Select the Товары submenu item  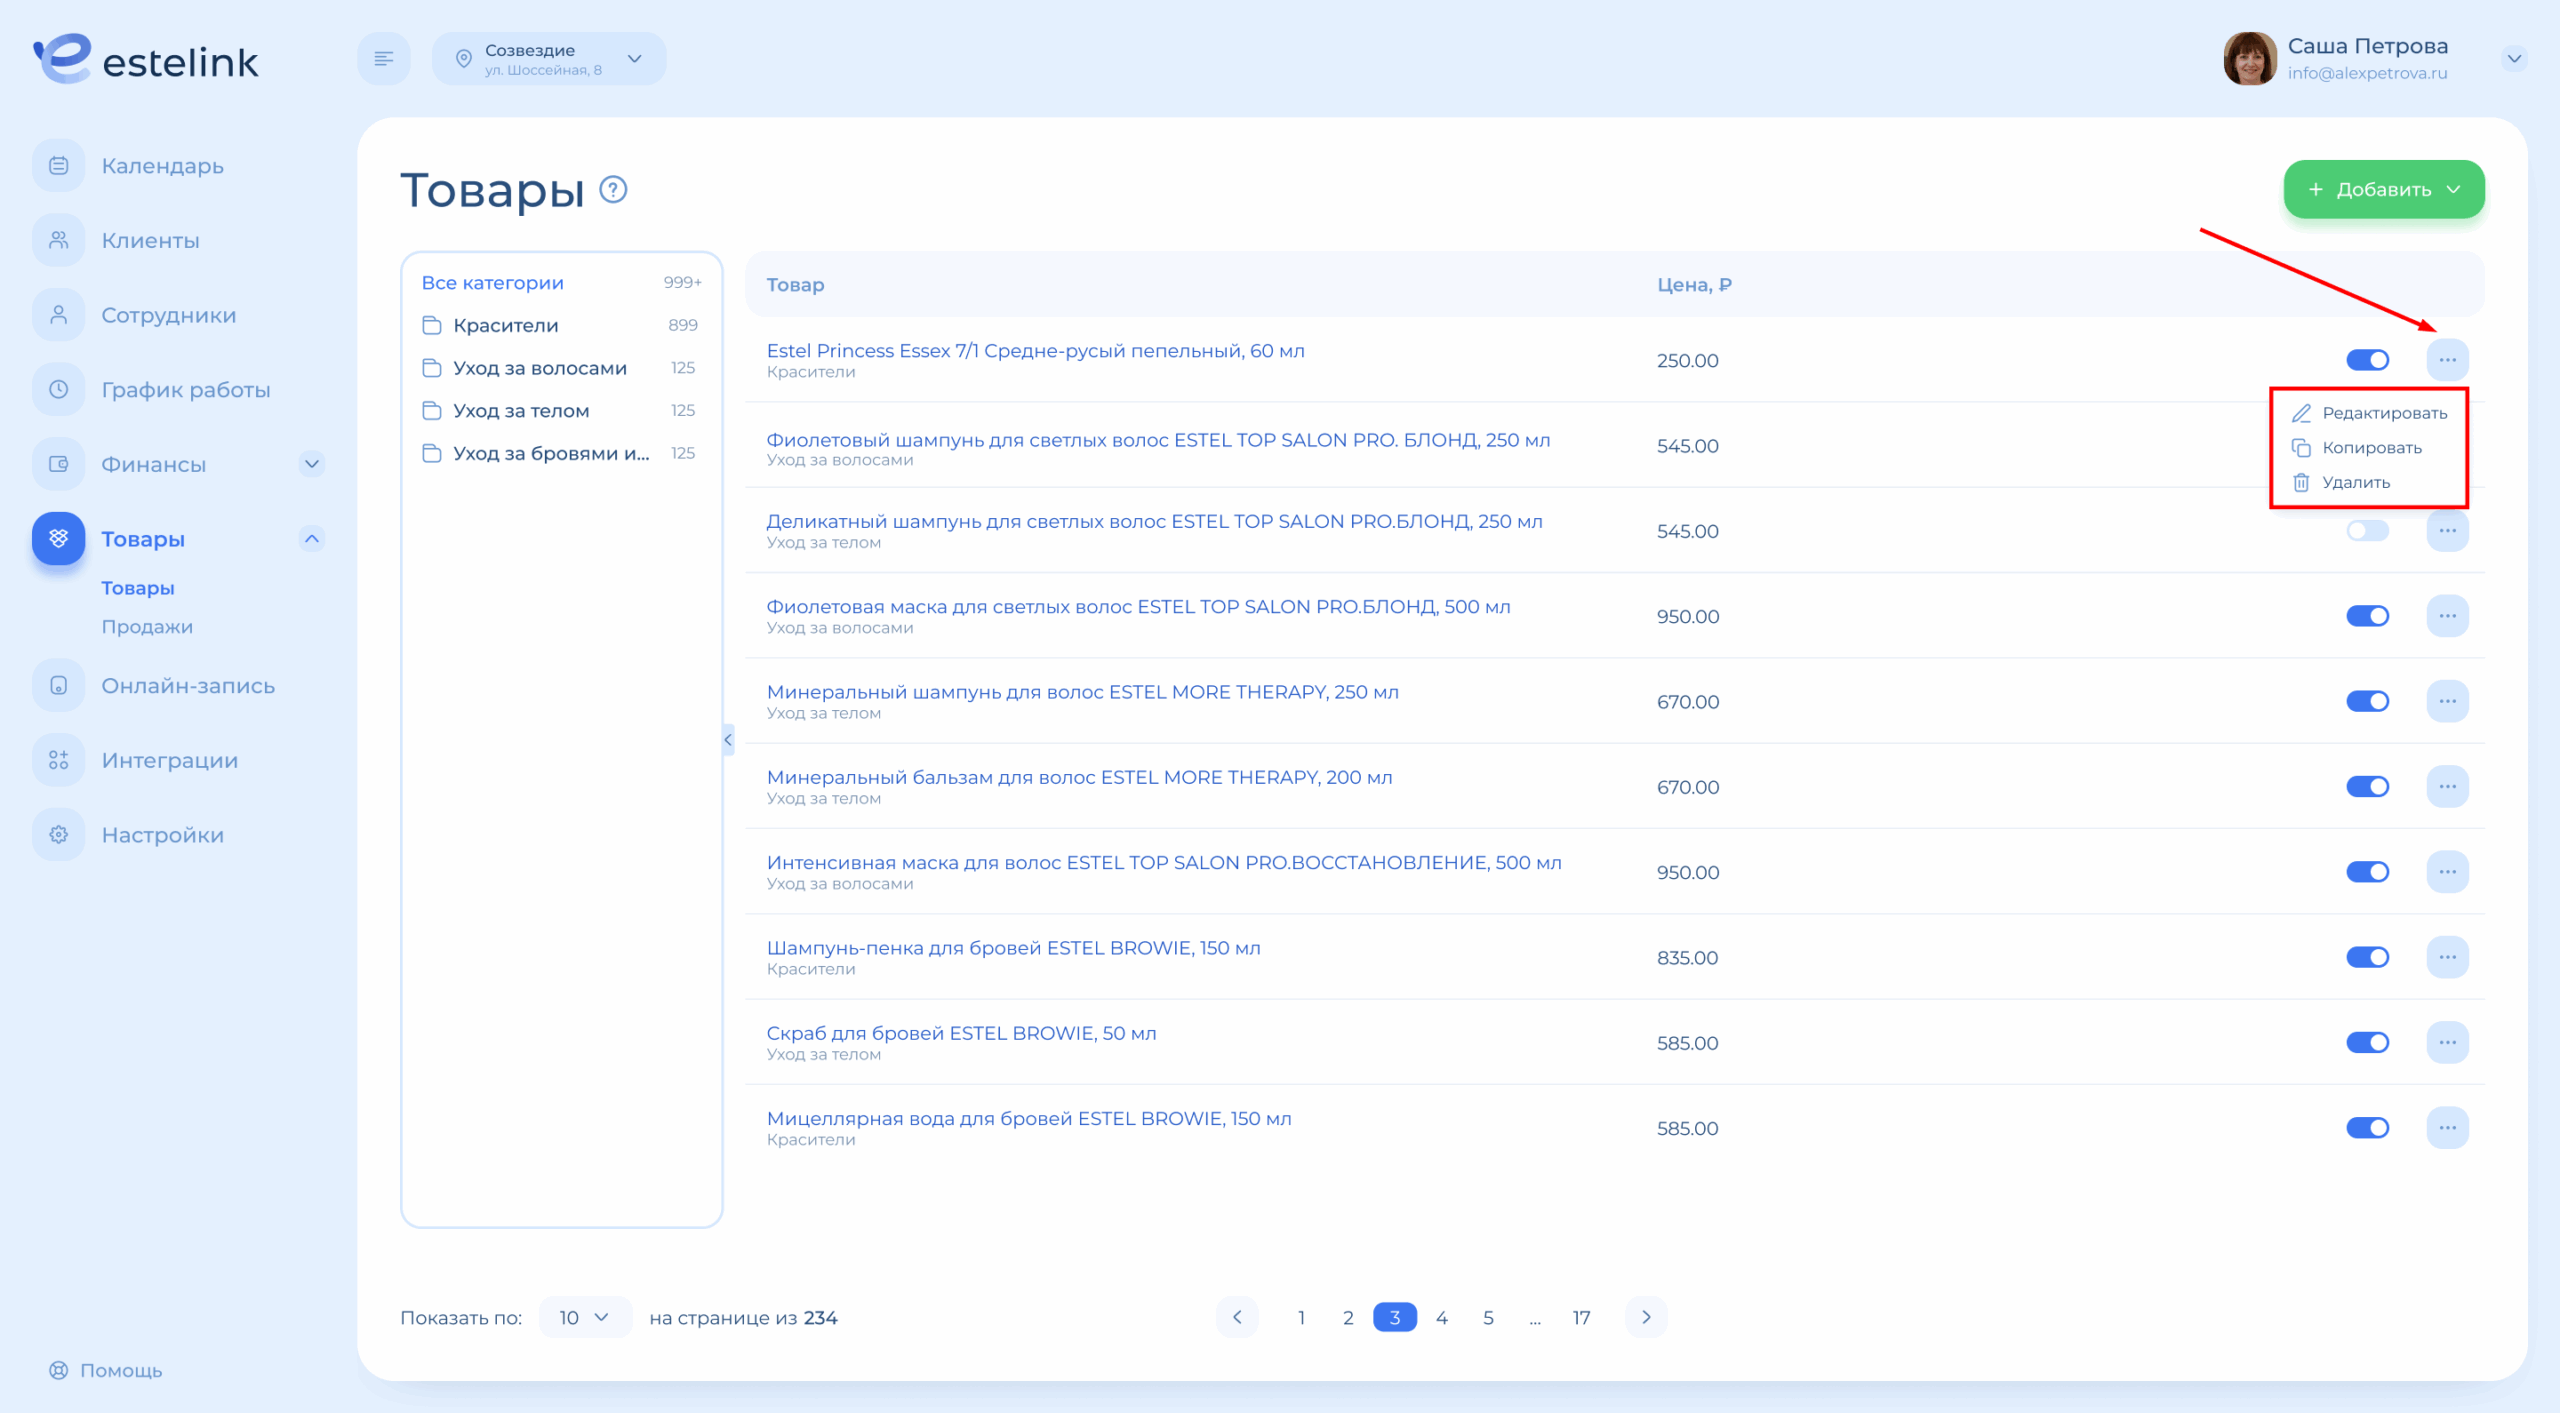[x=138, y=588]
